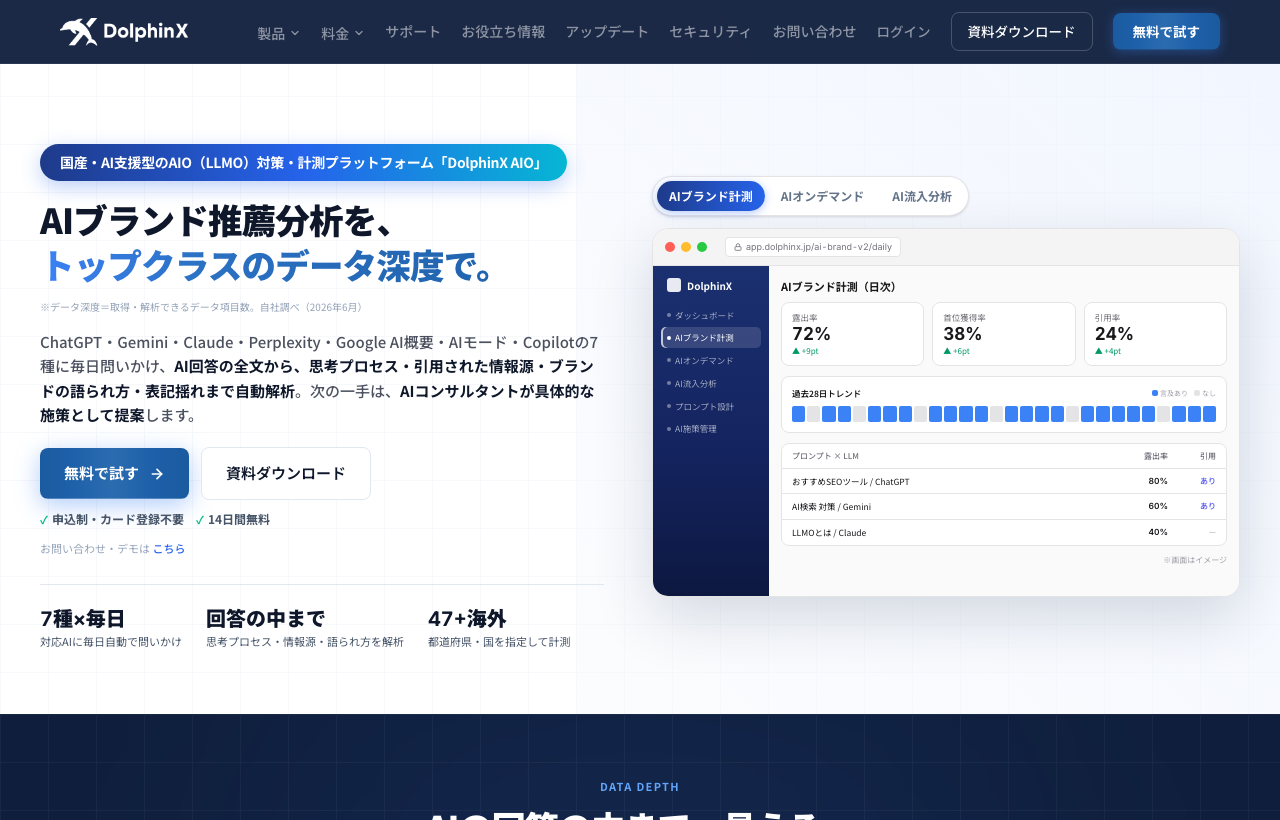Click the あり link in ChatGPT row
This screenshot has height=820, width=1280.
[1208, 481]
